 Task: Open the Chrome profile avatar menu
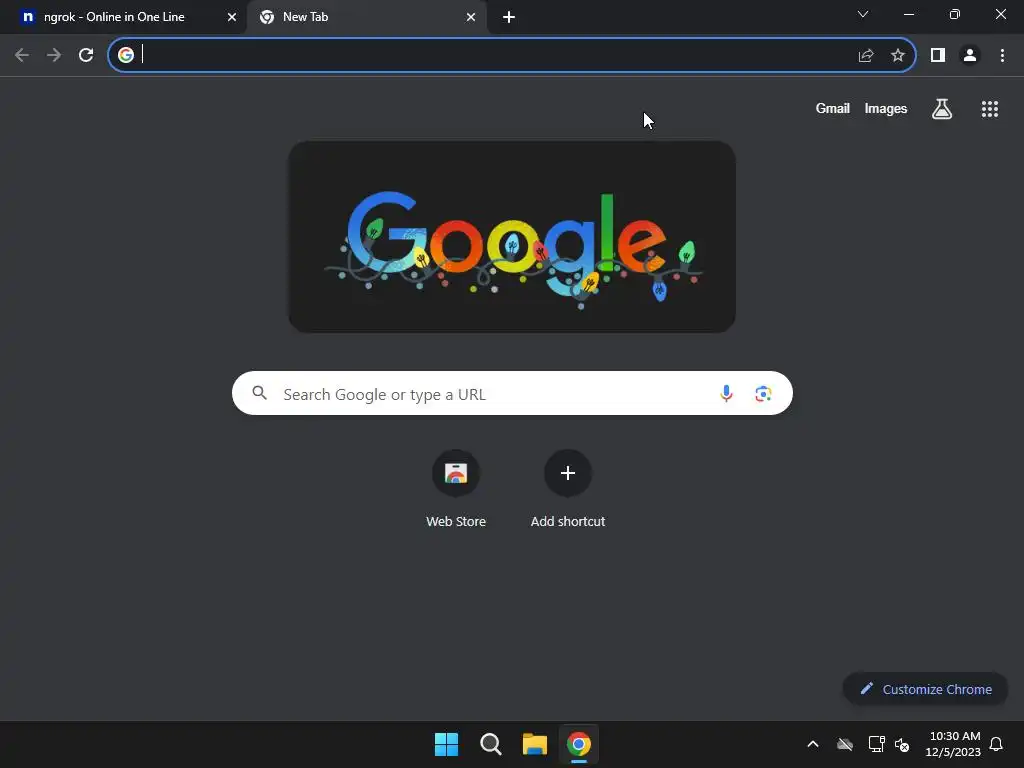[x=970, y=56]
